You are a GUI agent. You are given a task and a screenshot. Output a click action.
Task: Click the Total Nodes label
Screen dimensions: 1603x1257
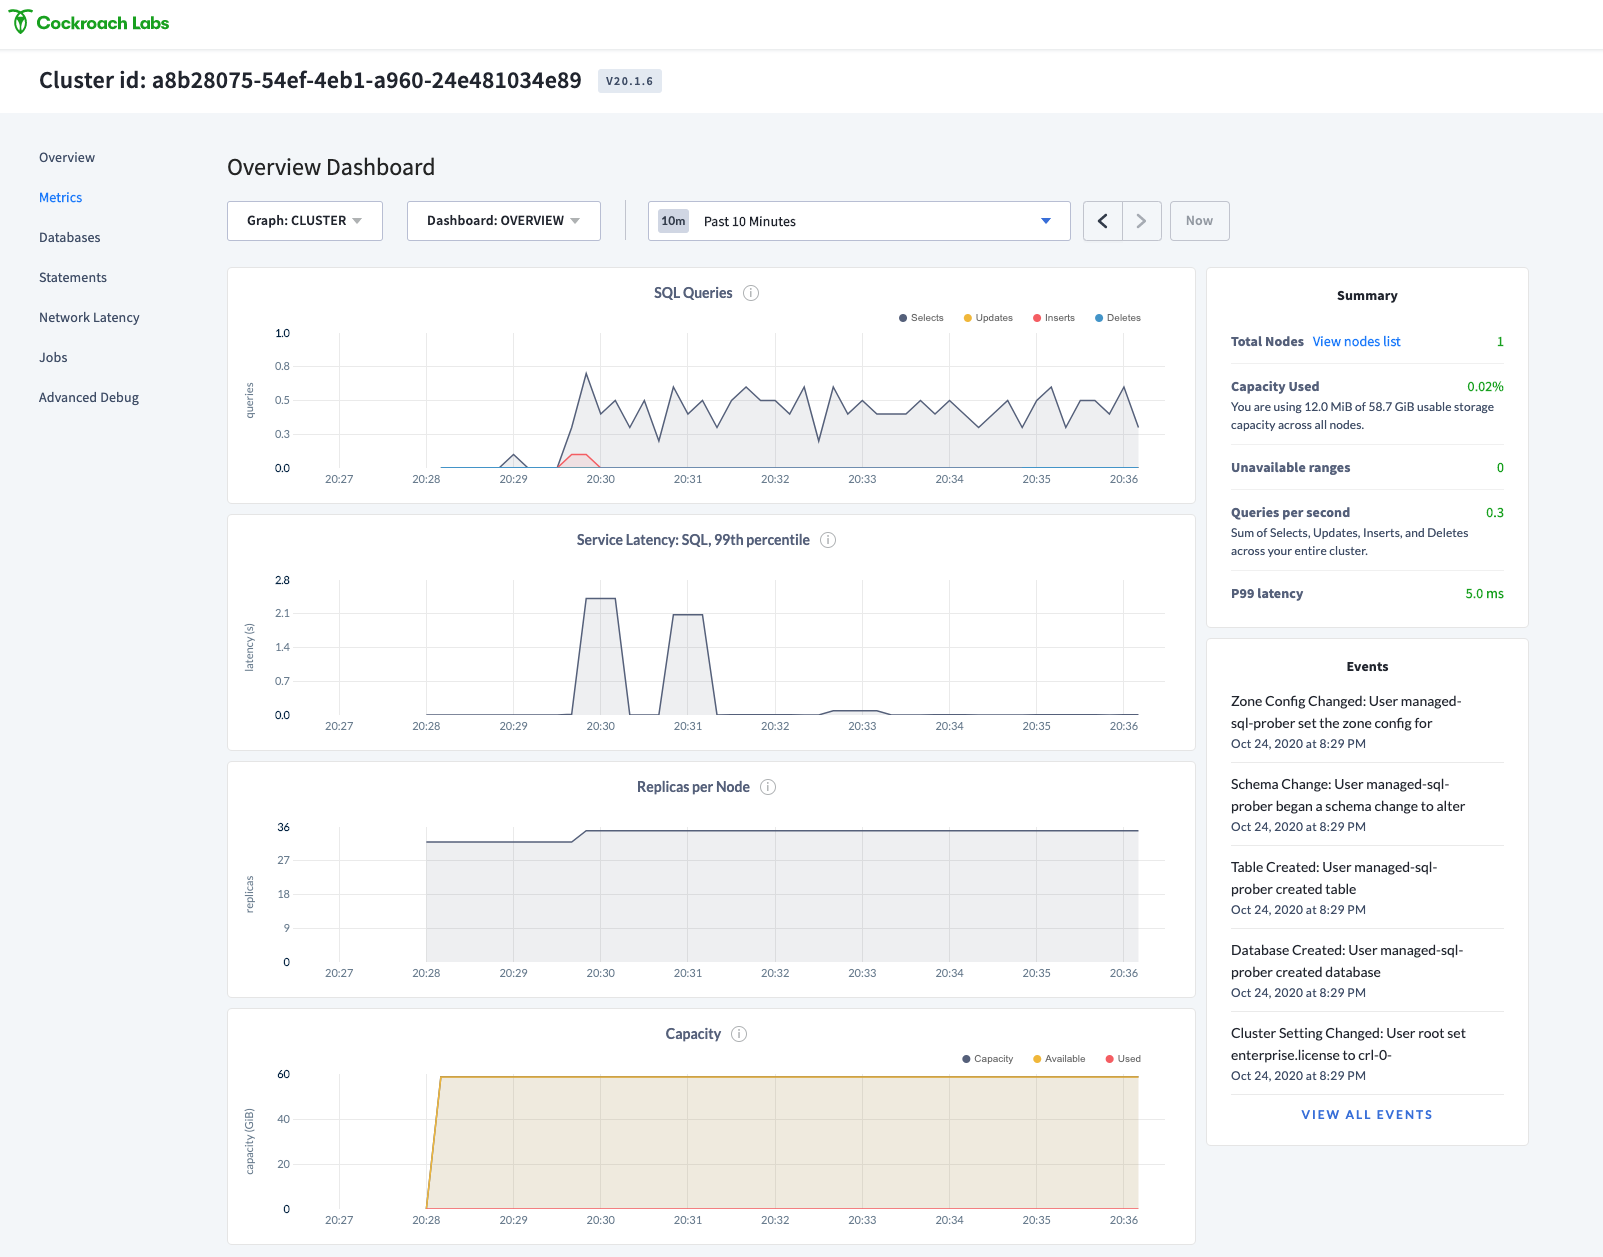point(1267,342)
